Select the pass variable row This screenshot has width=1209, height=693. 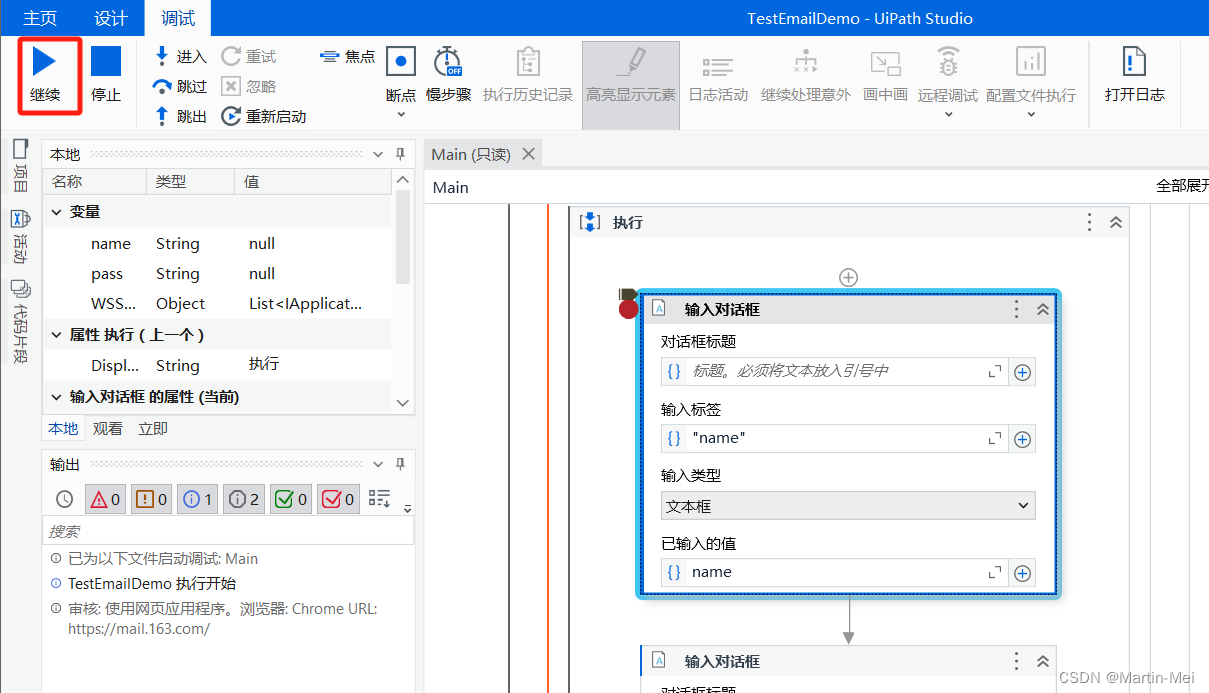click(x=218, y=274)
